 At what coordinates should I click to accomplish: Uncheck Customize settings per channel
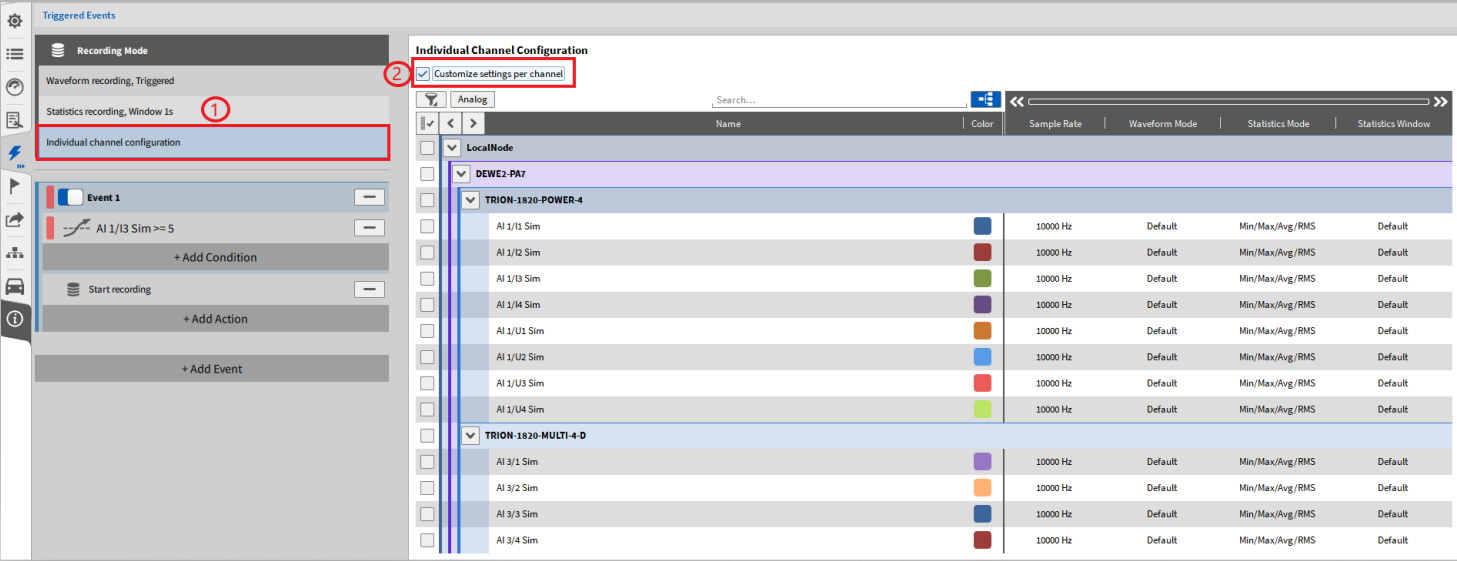click(x=424, y=74)
